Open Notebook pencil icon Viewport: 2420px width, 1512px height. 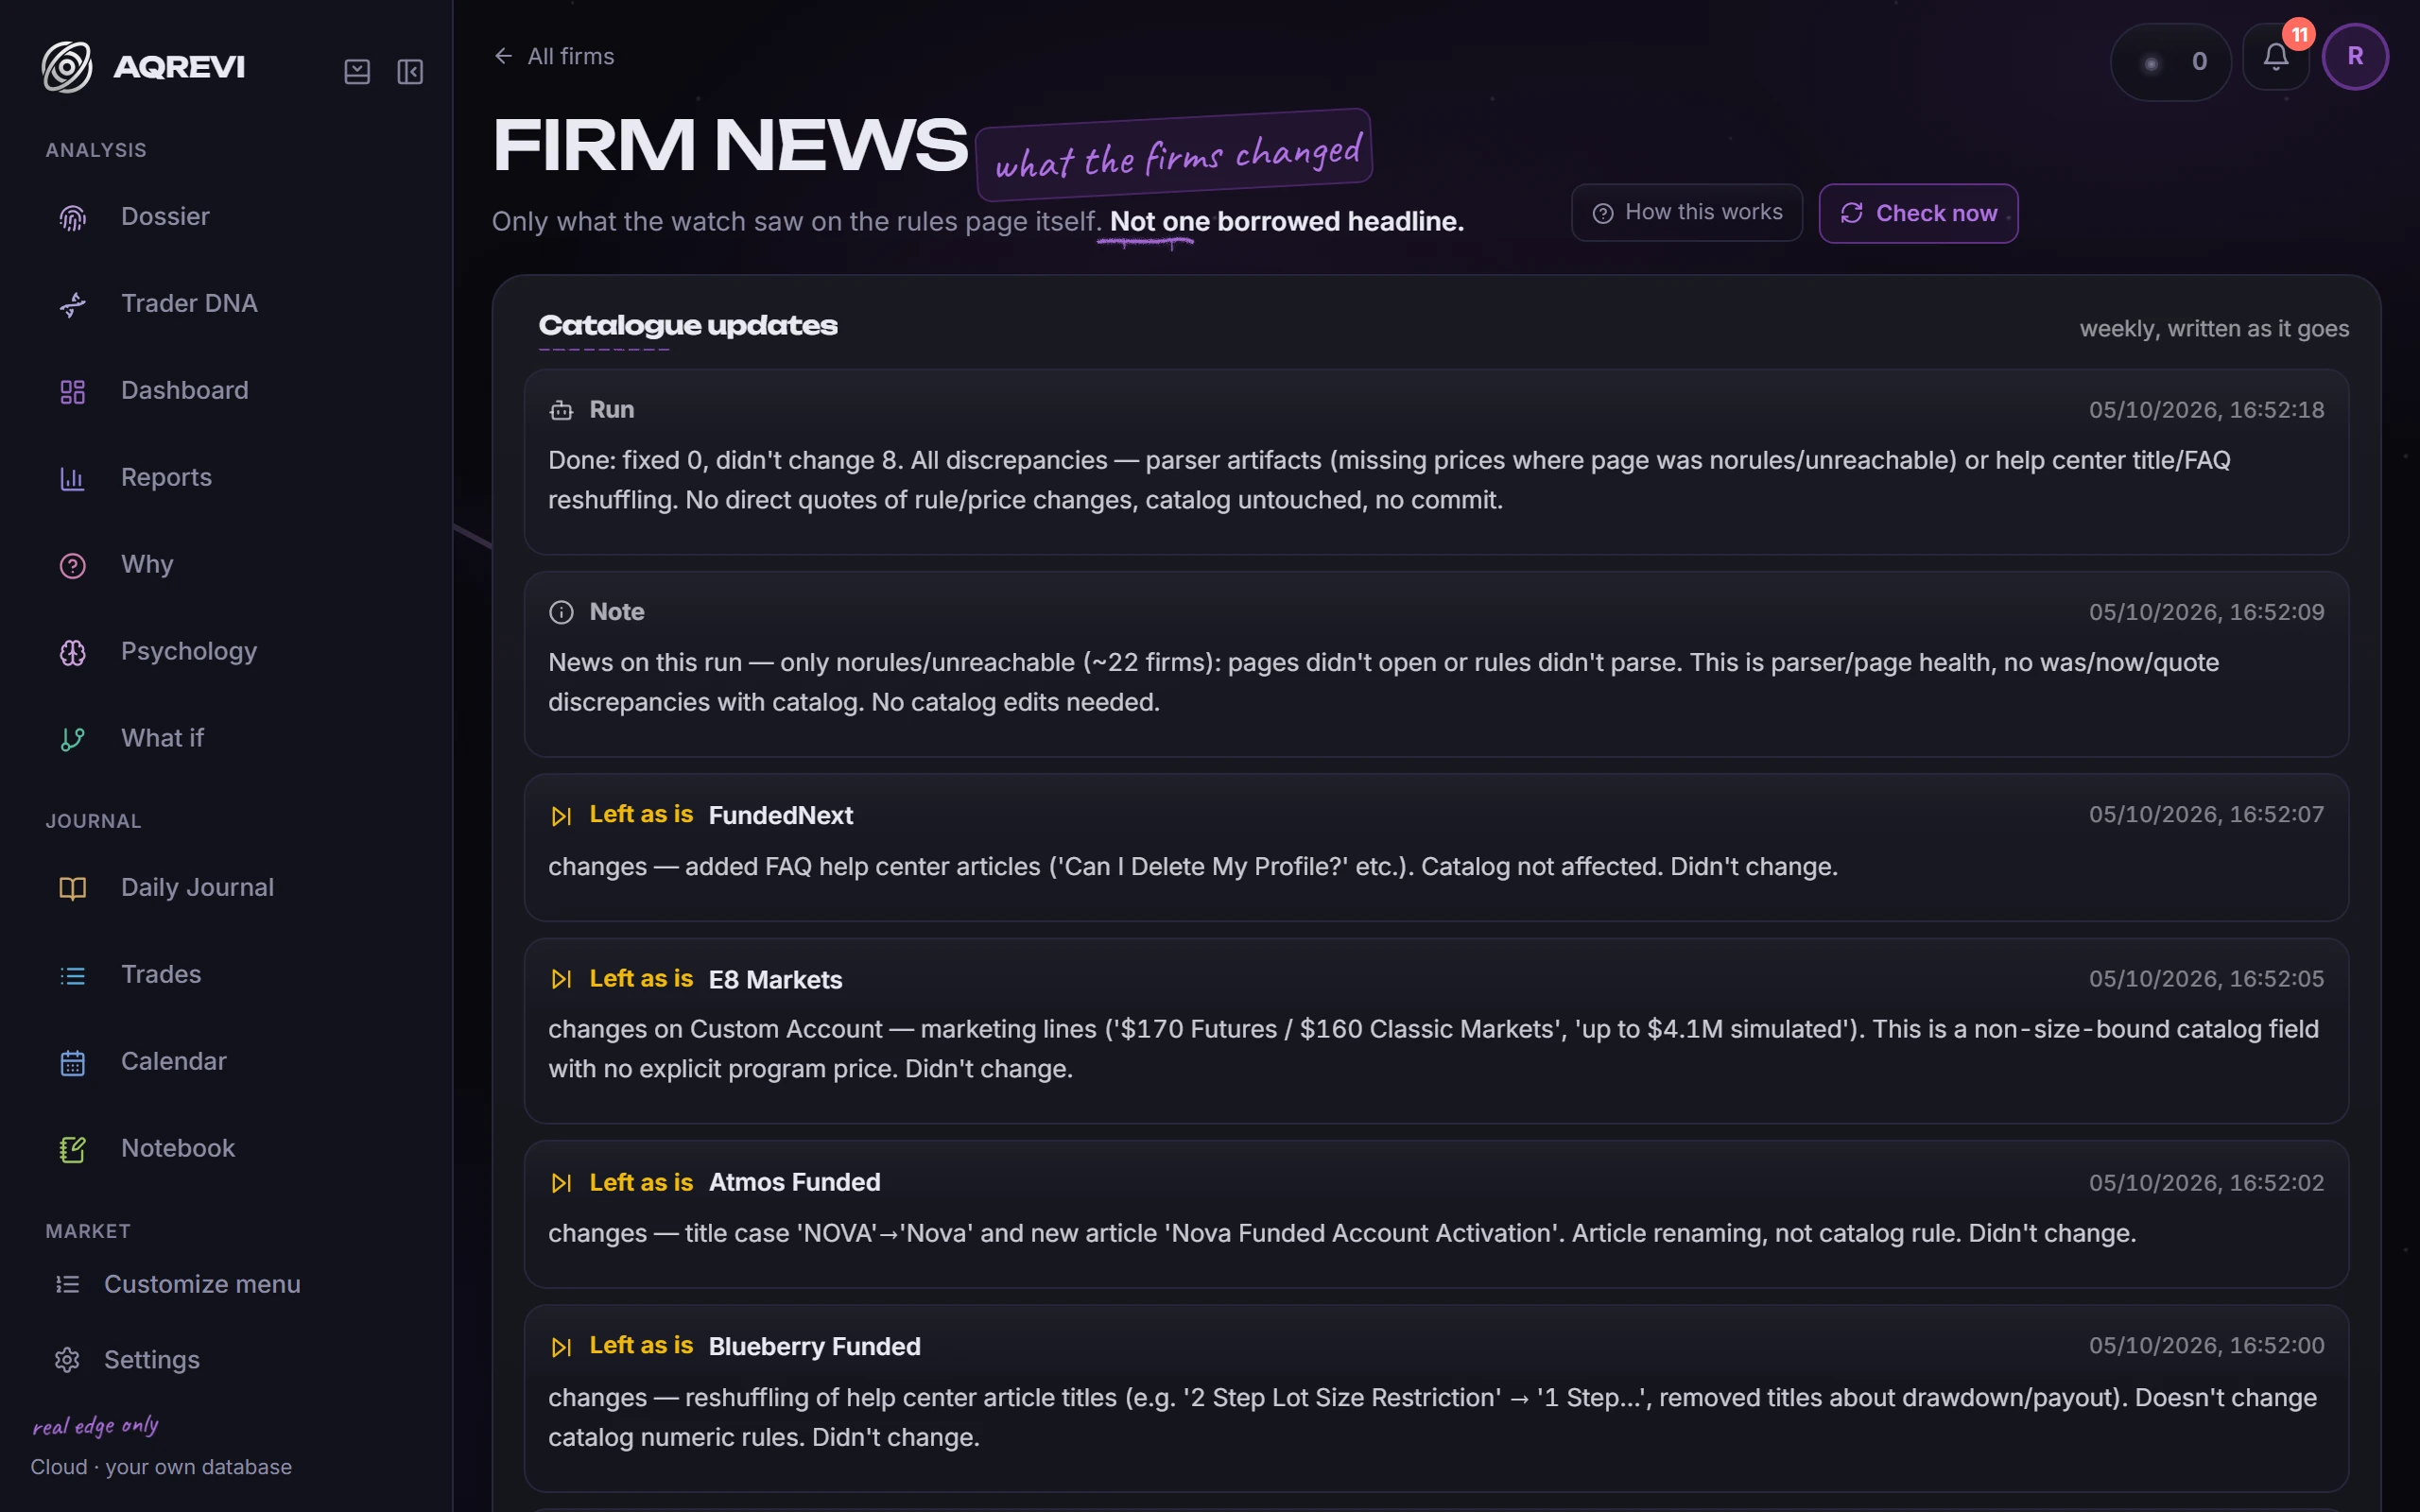[72, 1149]
